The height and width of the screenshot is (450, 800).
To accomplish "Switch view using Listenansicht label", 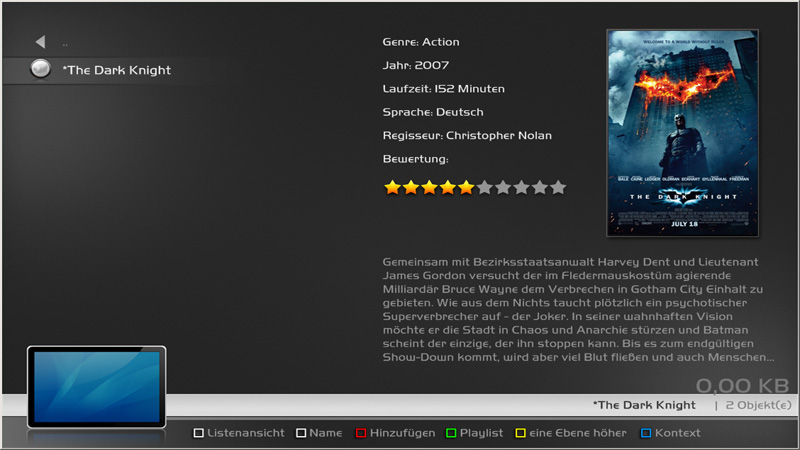I will (246, 433).
